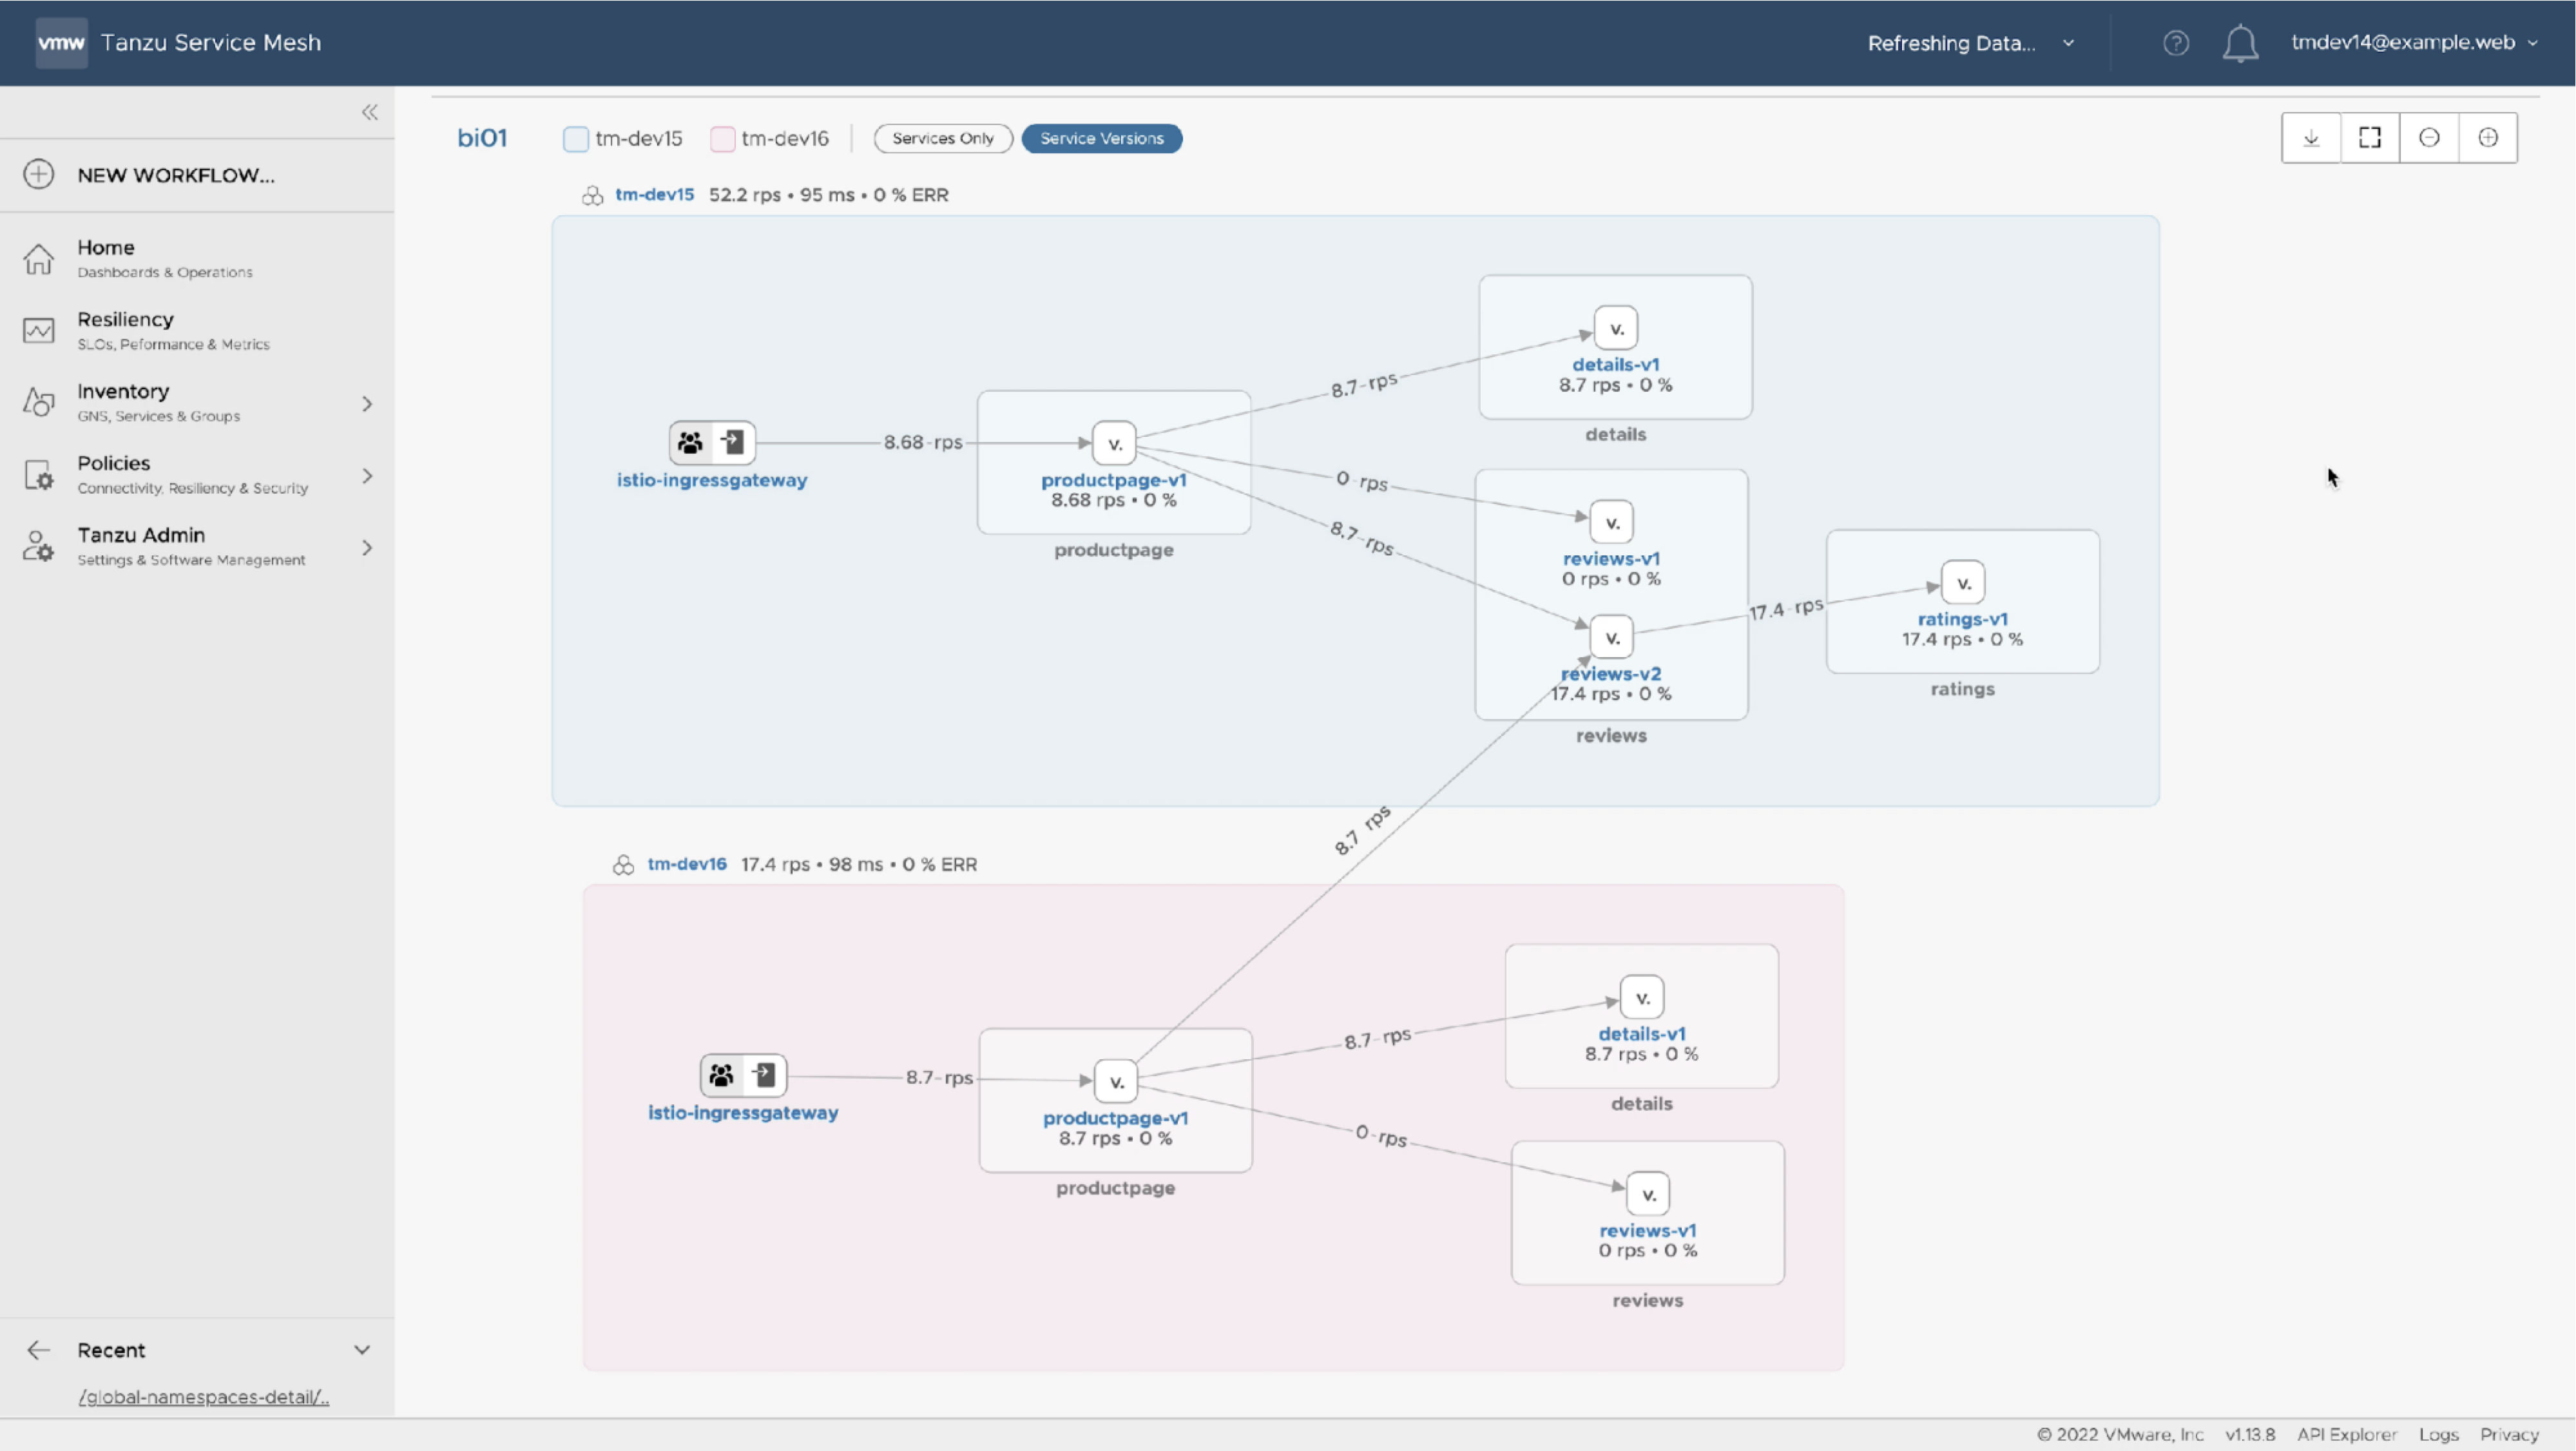
Task: Select the reviews-v1 node in tm-dev16
Action: [x=1648, y=1194]
